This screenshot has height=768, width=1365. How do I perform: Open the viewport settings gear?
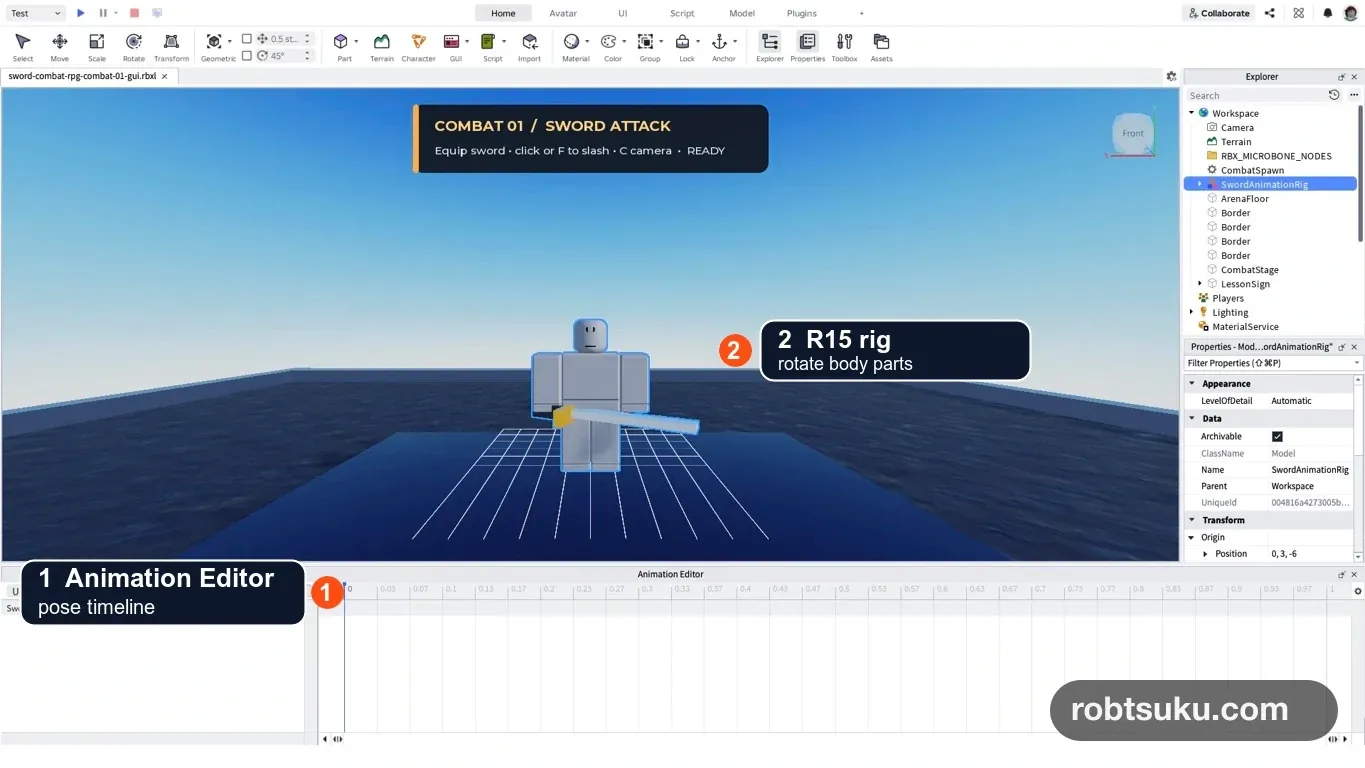[1171, 76]
